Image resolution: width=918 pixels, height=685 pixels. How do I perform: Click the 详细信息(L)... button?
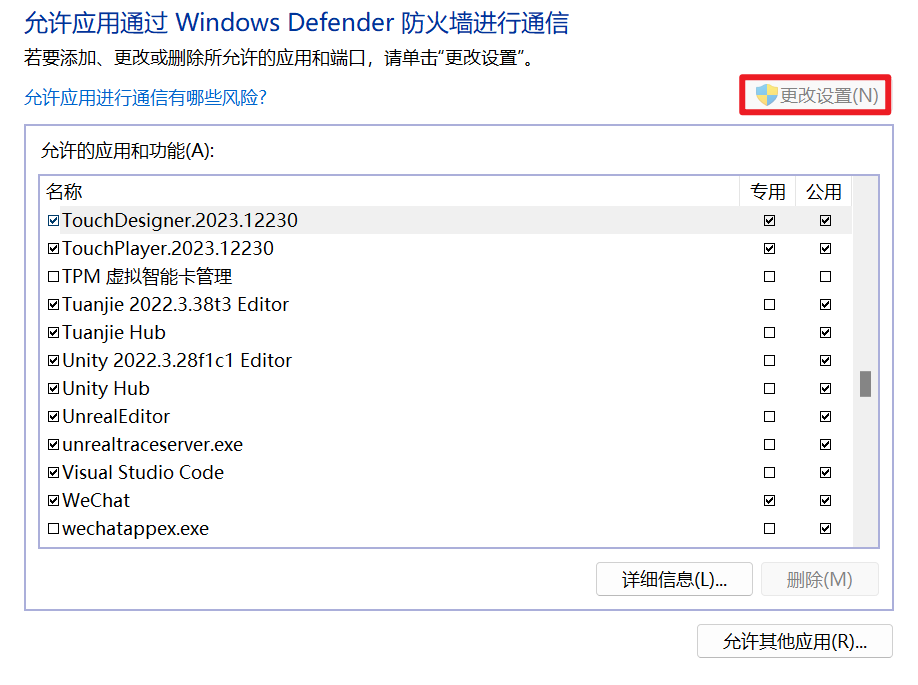pyautogui.click(x=674, y=579)
